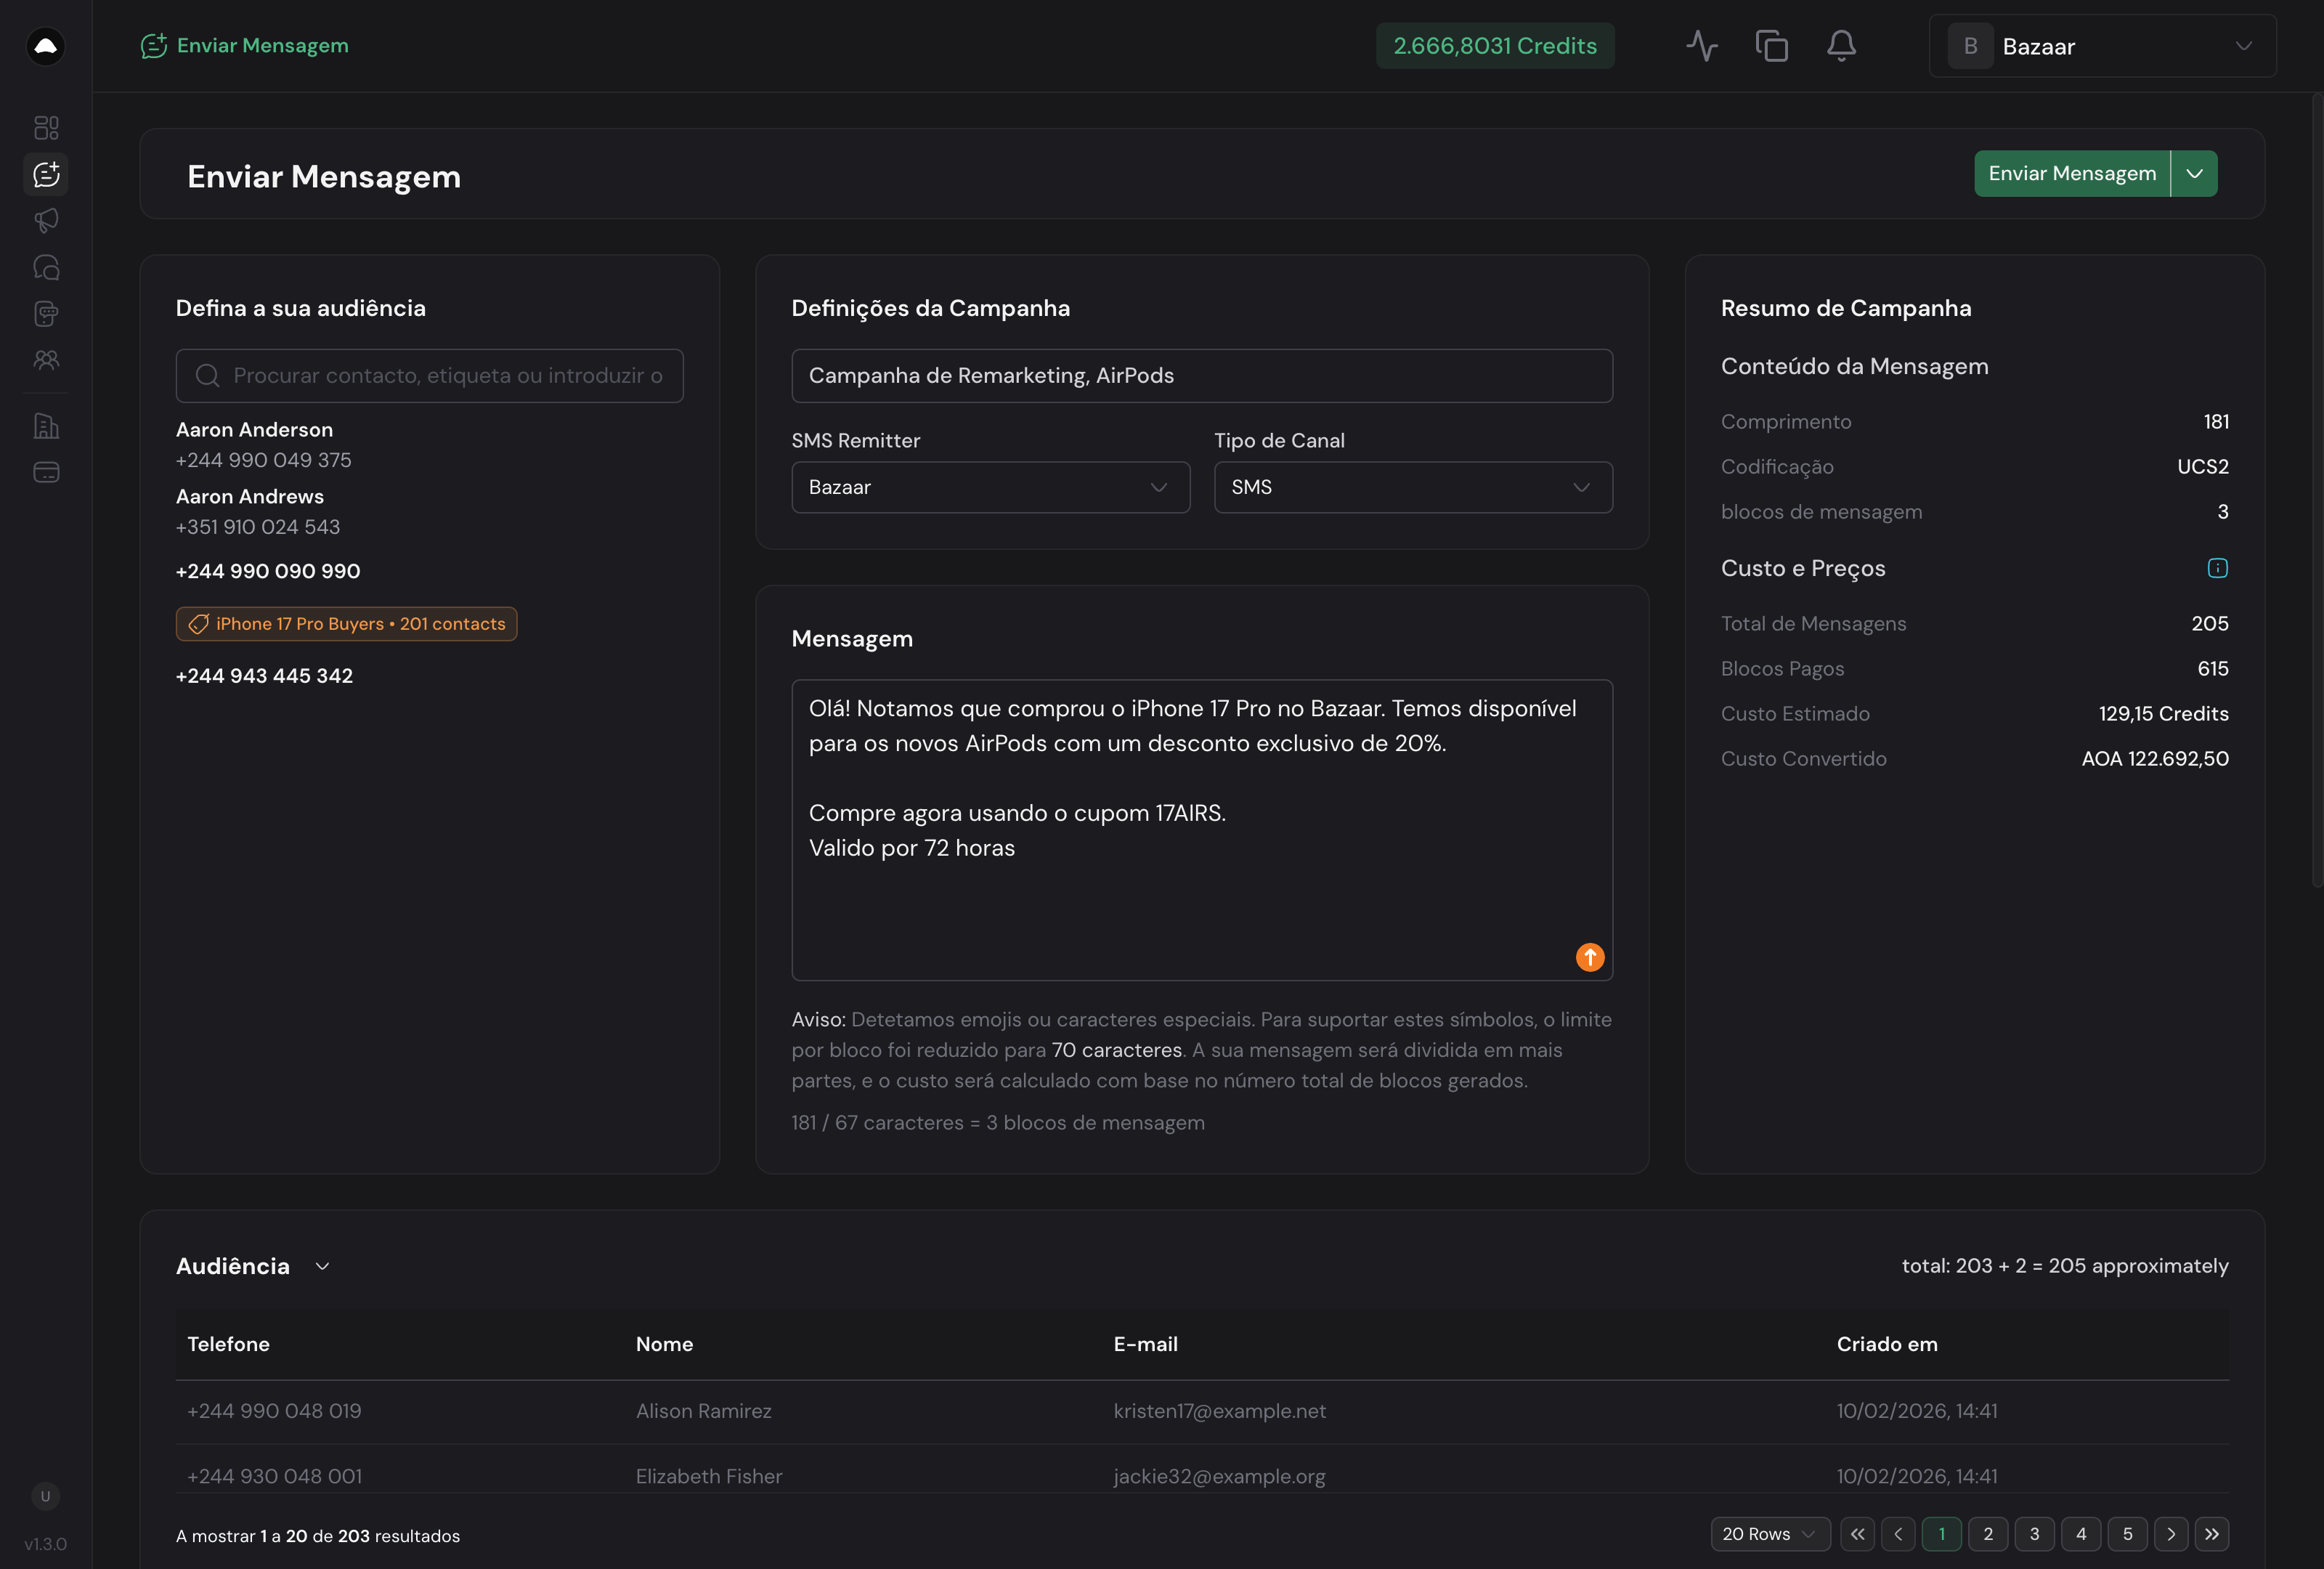Open campaigns via the megaphone sidebar icon
This screenshot has height=1569, width=2324.
(x=46, y=220)
